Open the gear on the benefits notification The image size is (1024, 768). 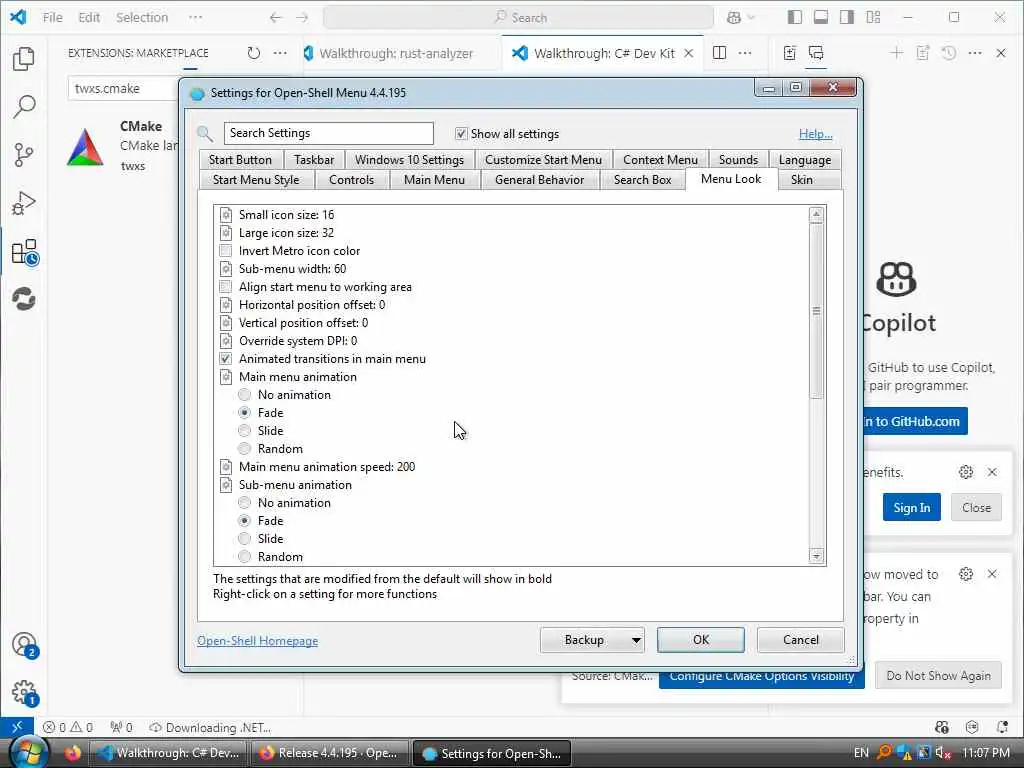tap(966, 472)
